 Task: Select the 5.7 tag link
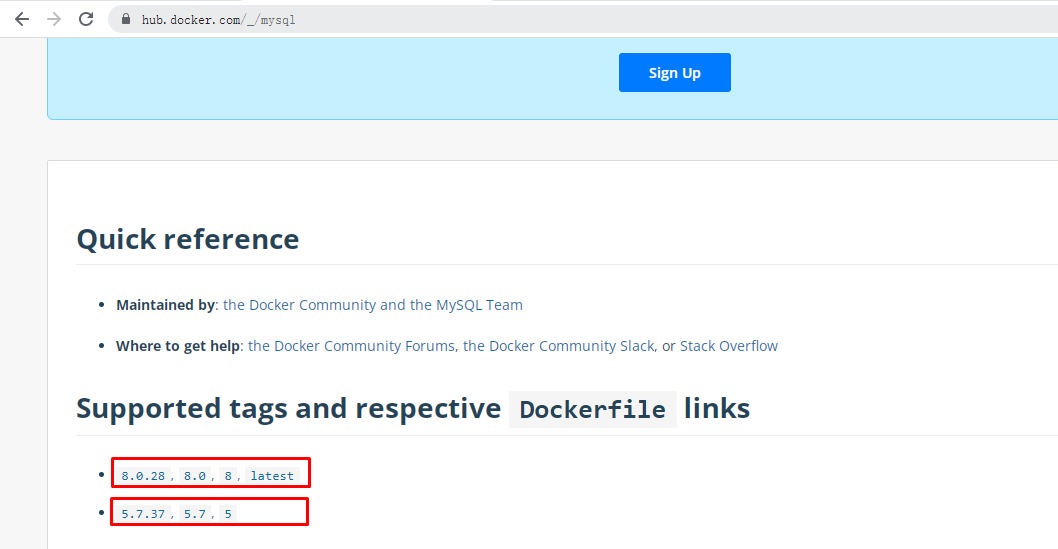coord(194,514)
